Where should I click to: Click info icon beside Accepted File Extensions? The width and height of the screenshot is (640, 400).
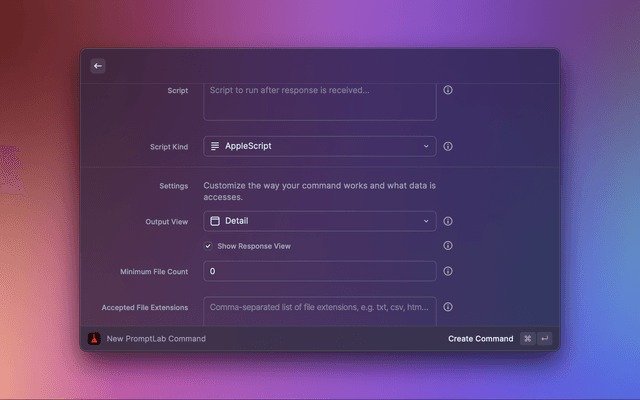click(448, 307)
